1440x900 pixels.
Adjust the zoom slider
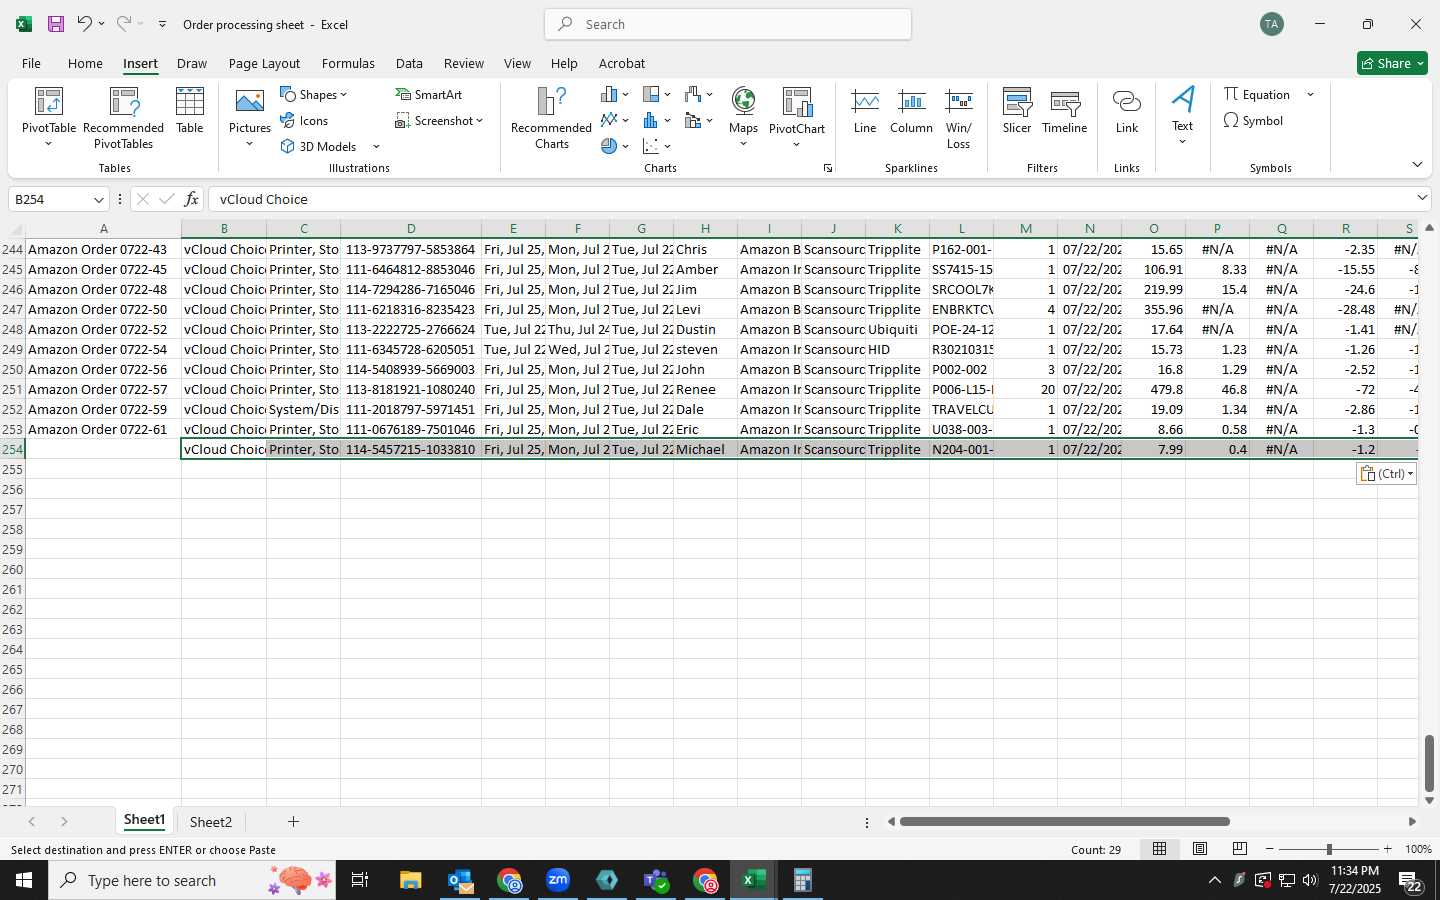click(x=1329, y=849)
